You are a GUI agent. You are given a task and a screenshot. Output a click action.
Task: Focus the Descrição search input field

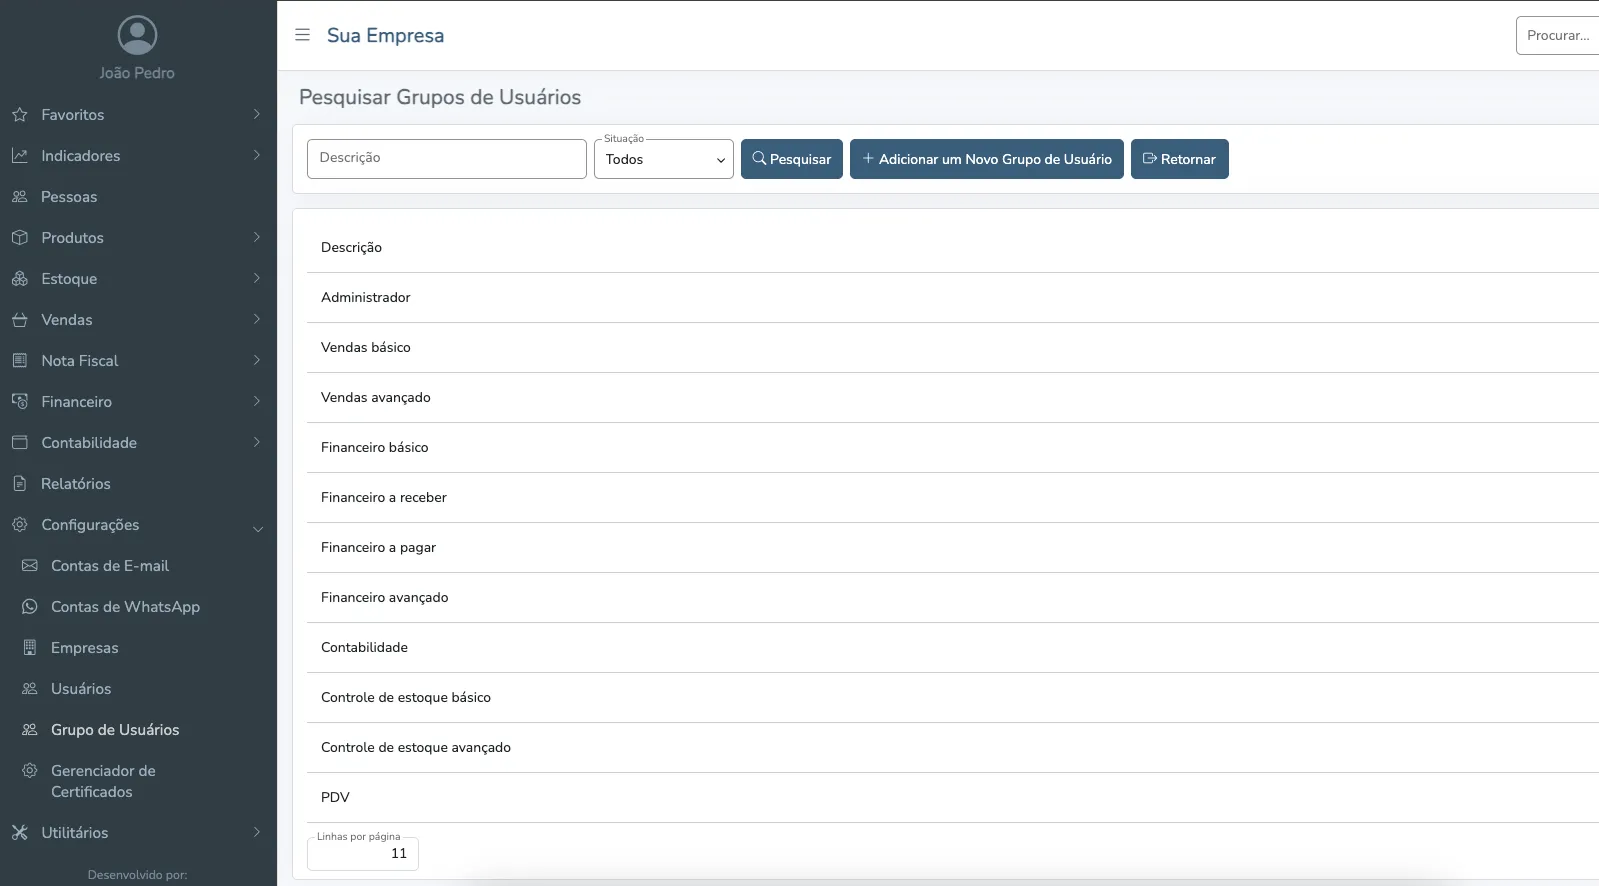(x=446, y=159)
